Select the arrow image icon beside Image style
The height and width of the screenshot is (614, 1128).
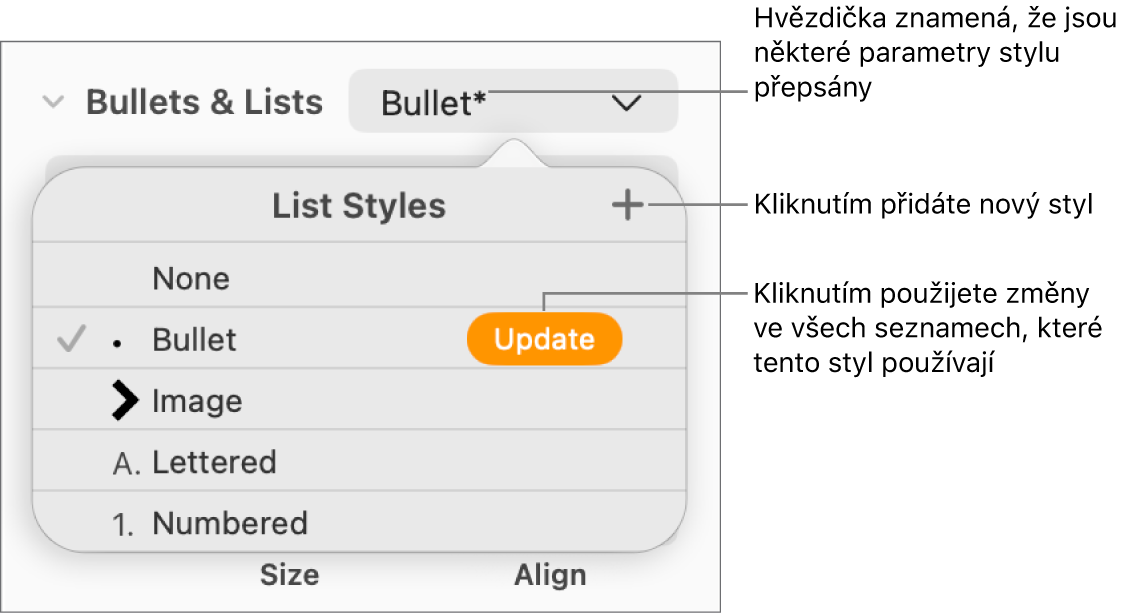click(x=124, y=400)
